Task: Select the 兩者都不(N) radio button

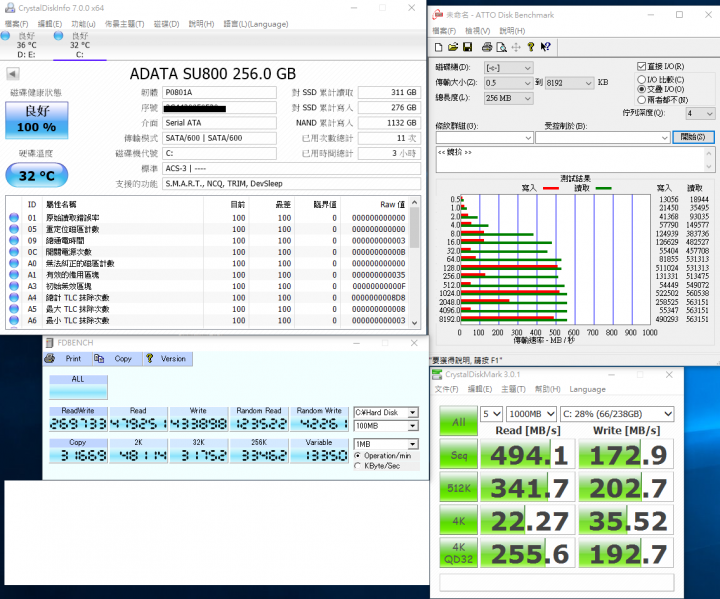Action: 641,100
